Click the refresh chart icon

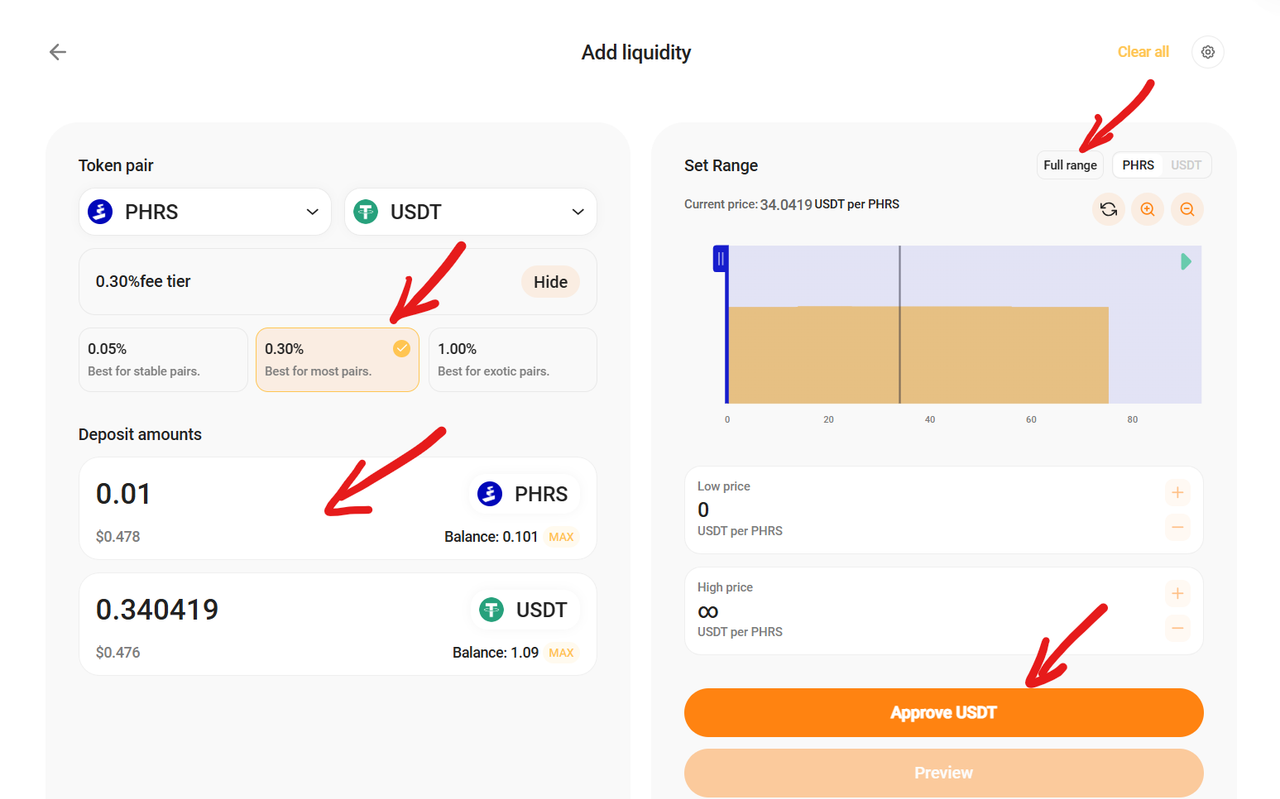pyautogui.click(x=1108, y=209)
